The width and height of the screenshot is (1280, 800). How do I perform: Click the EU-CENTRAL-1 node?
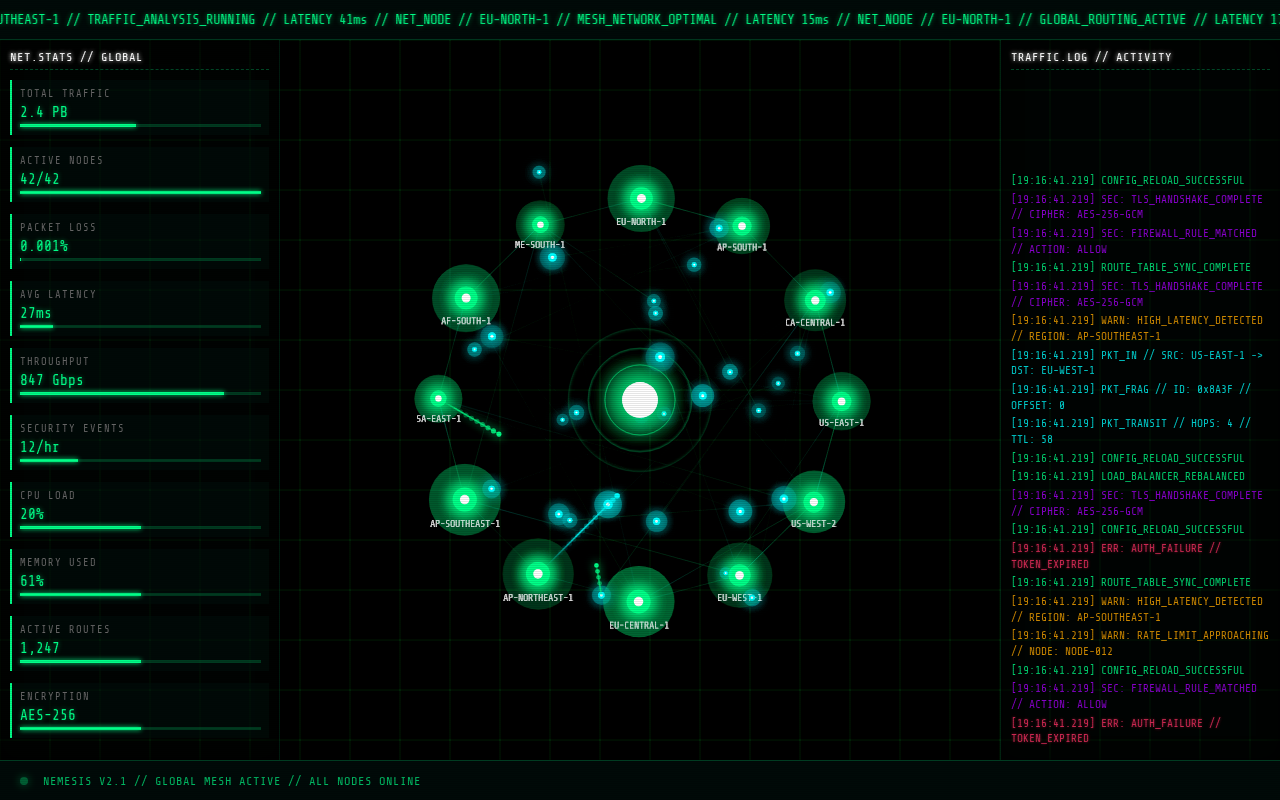tap(640, 601)
